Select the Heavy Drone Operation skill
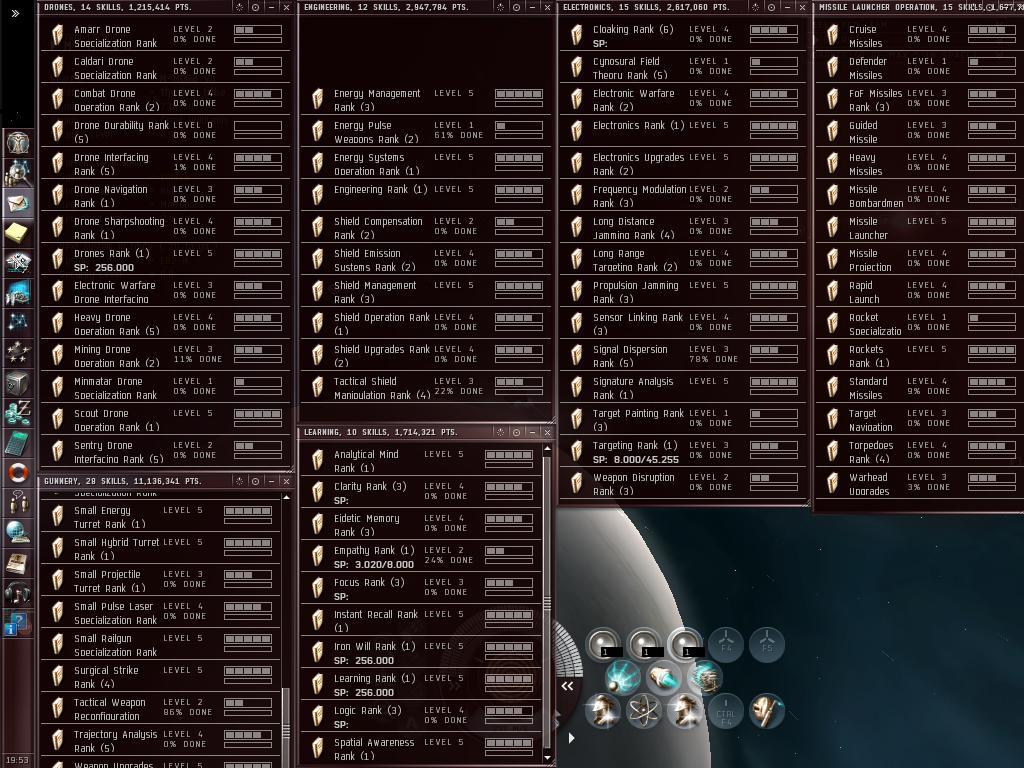1024x768 pixels. (165, 324)
